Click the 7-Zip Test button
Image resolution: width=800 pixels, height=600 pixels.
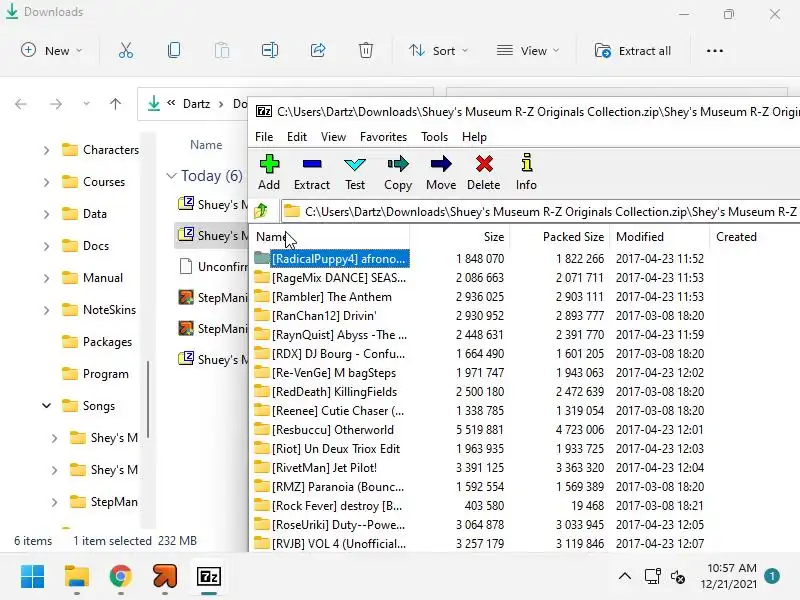pos(355,172)
